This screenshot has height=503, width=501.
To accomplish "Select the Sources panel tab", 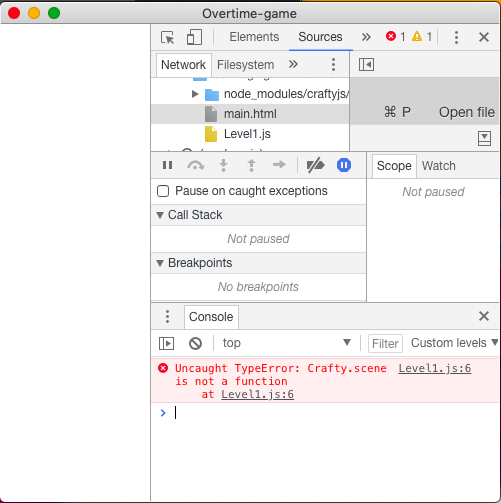I will [320, 37].
